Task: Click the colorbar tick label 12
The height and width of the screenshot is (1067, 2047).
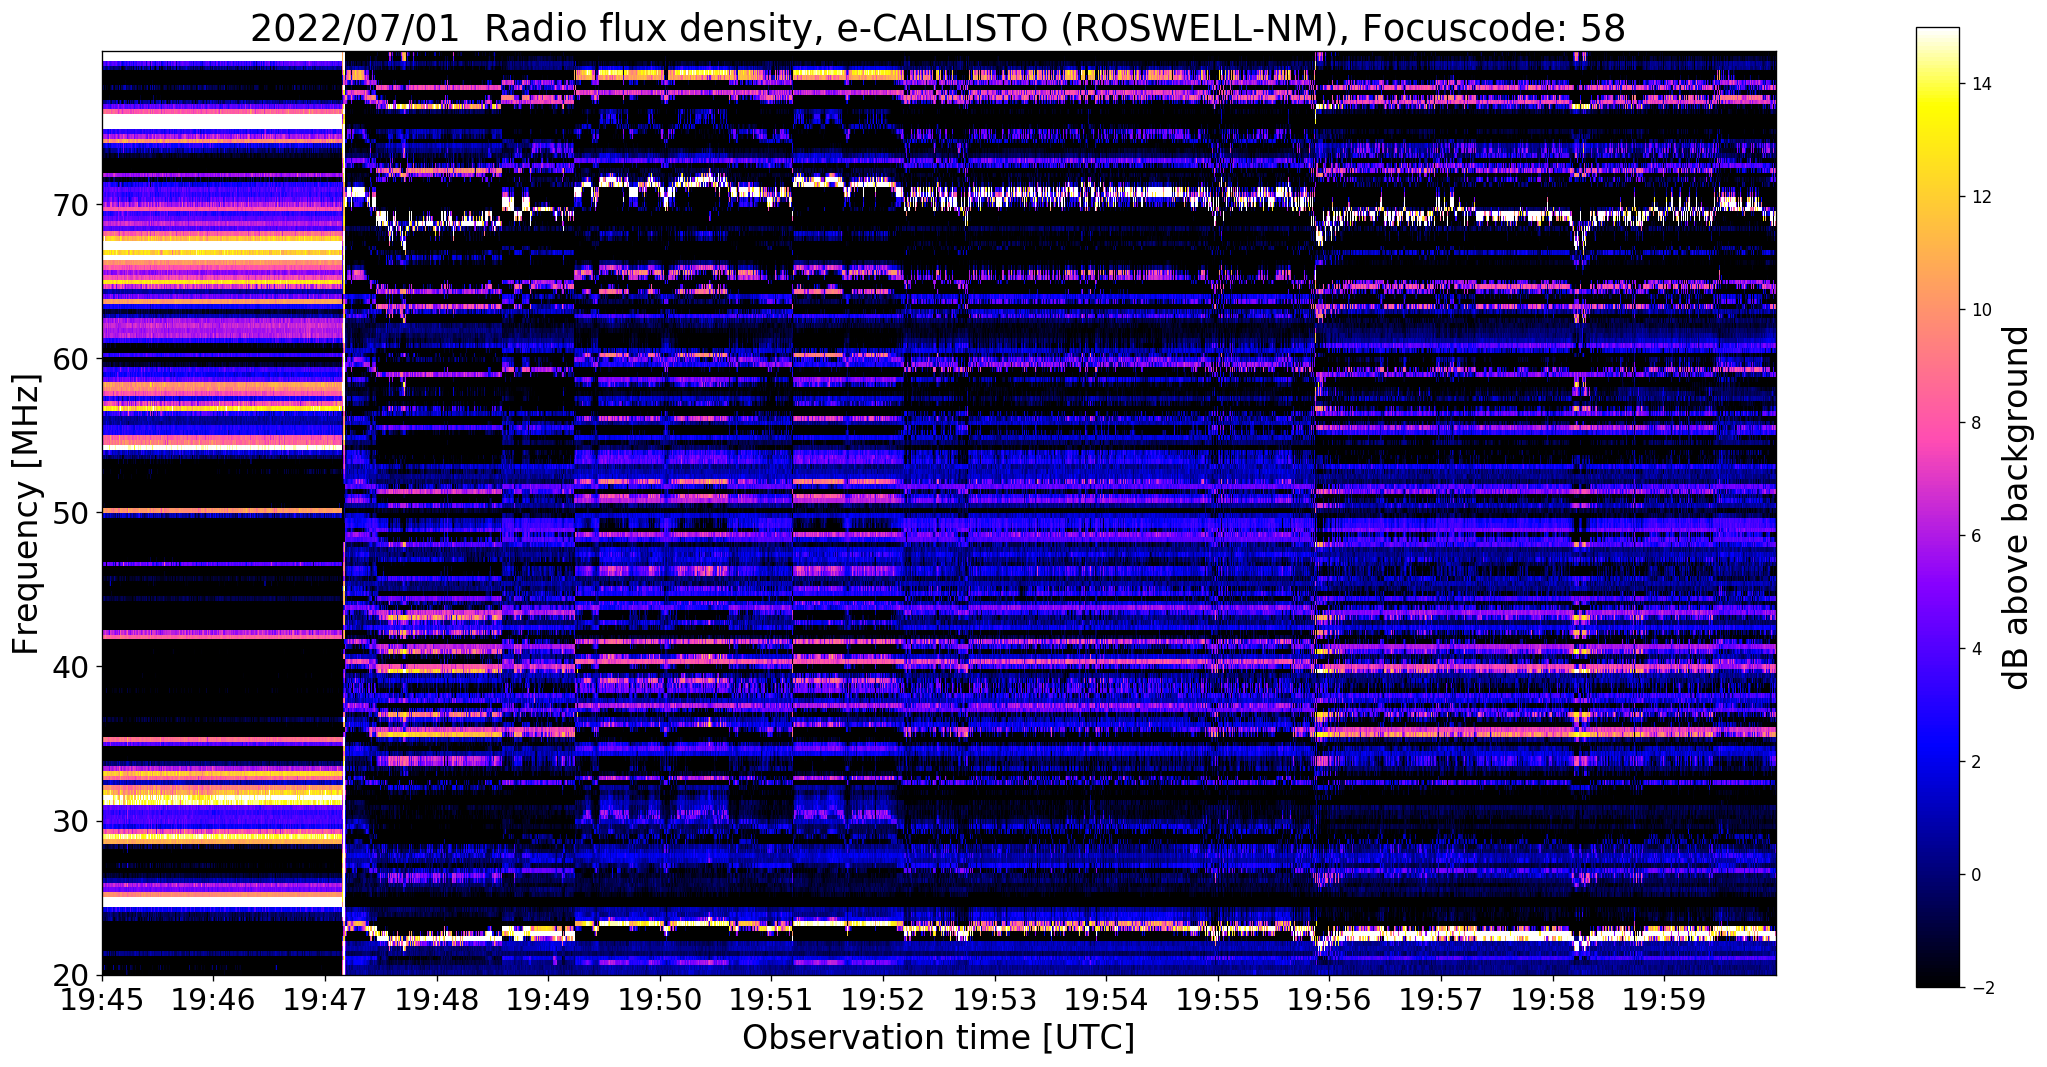Action: [1980, 197]
